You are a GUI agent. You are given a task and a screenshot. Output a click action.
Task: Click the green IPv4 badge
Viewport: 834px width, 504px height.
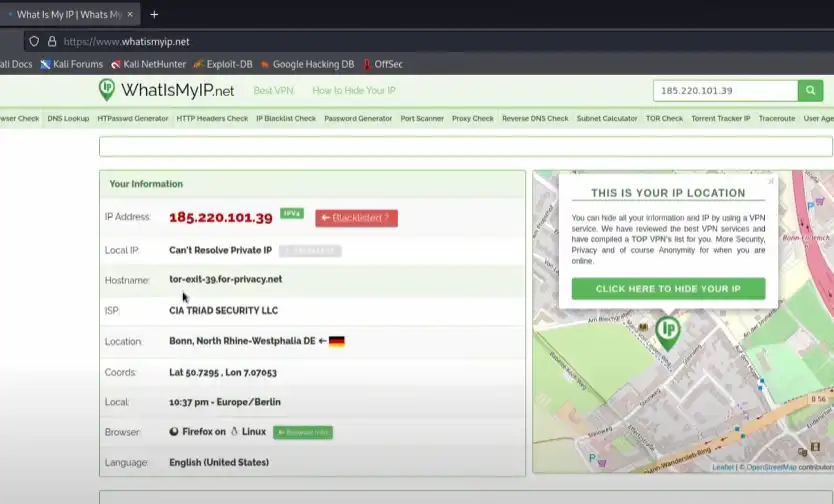click(x=292, y=213)
